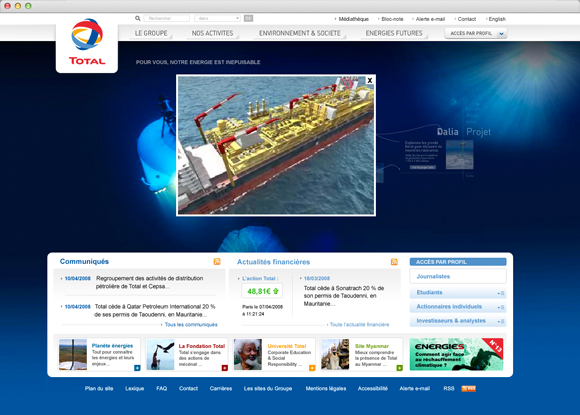This screenshot has height=415, width=580.
Task: Open the Energies N°13 magazine banner
Action: click(456, 354)
